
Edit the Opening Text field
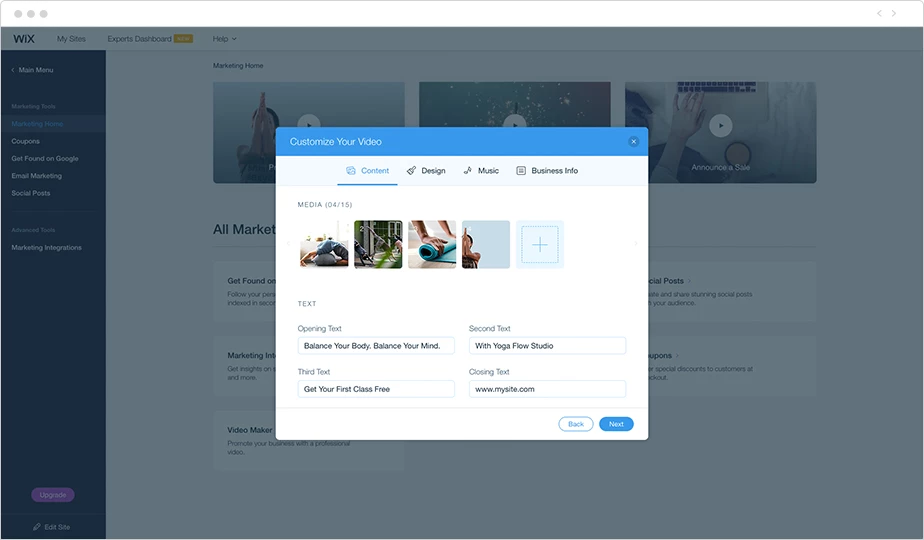click(x=376, y=346)
